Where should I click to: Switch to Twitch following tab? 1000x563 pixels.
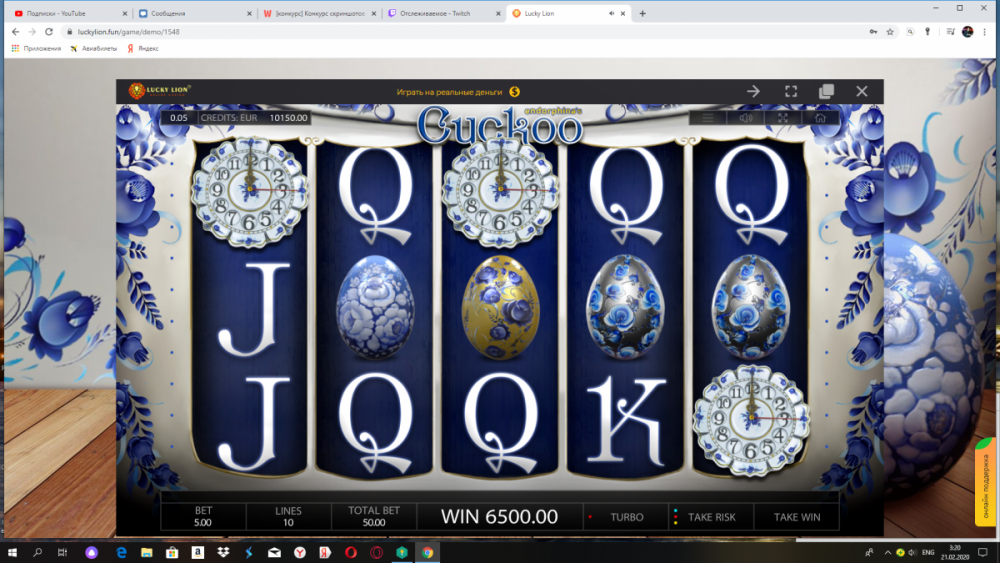(445, 13)
